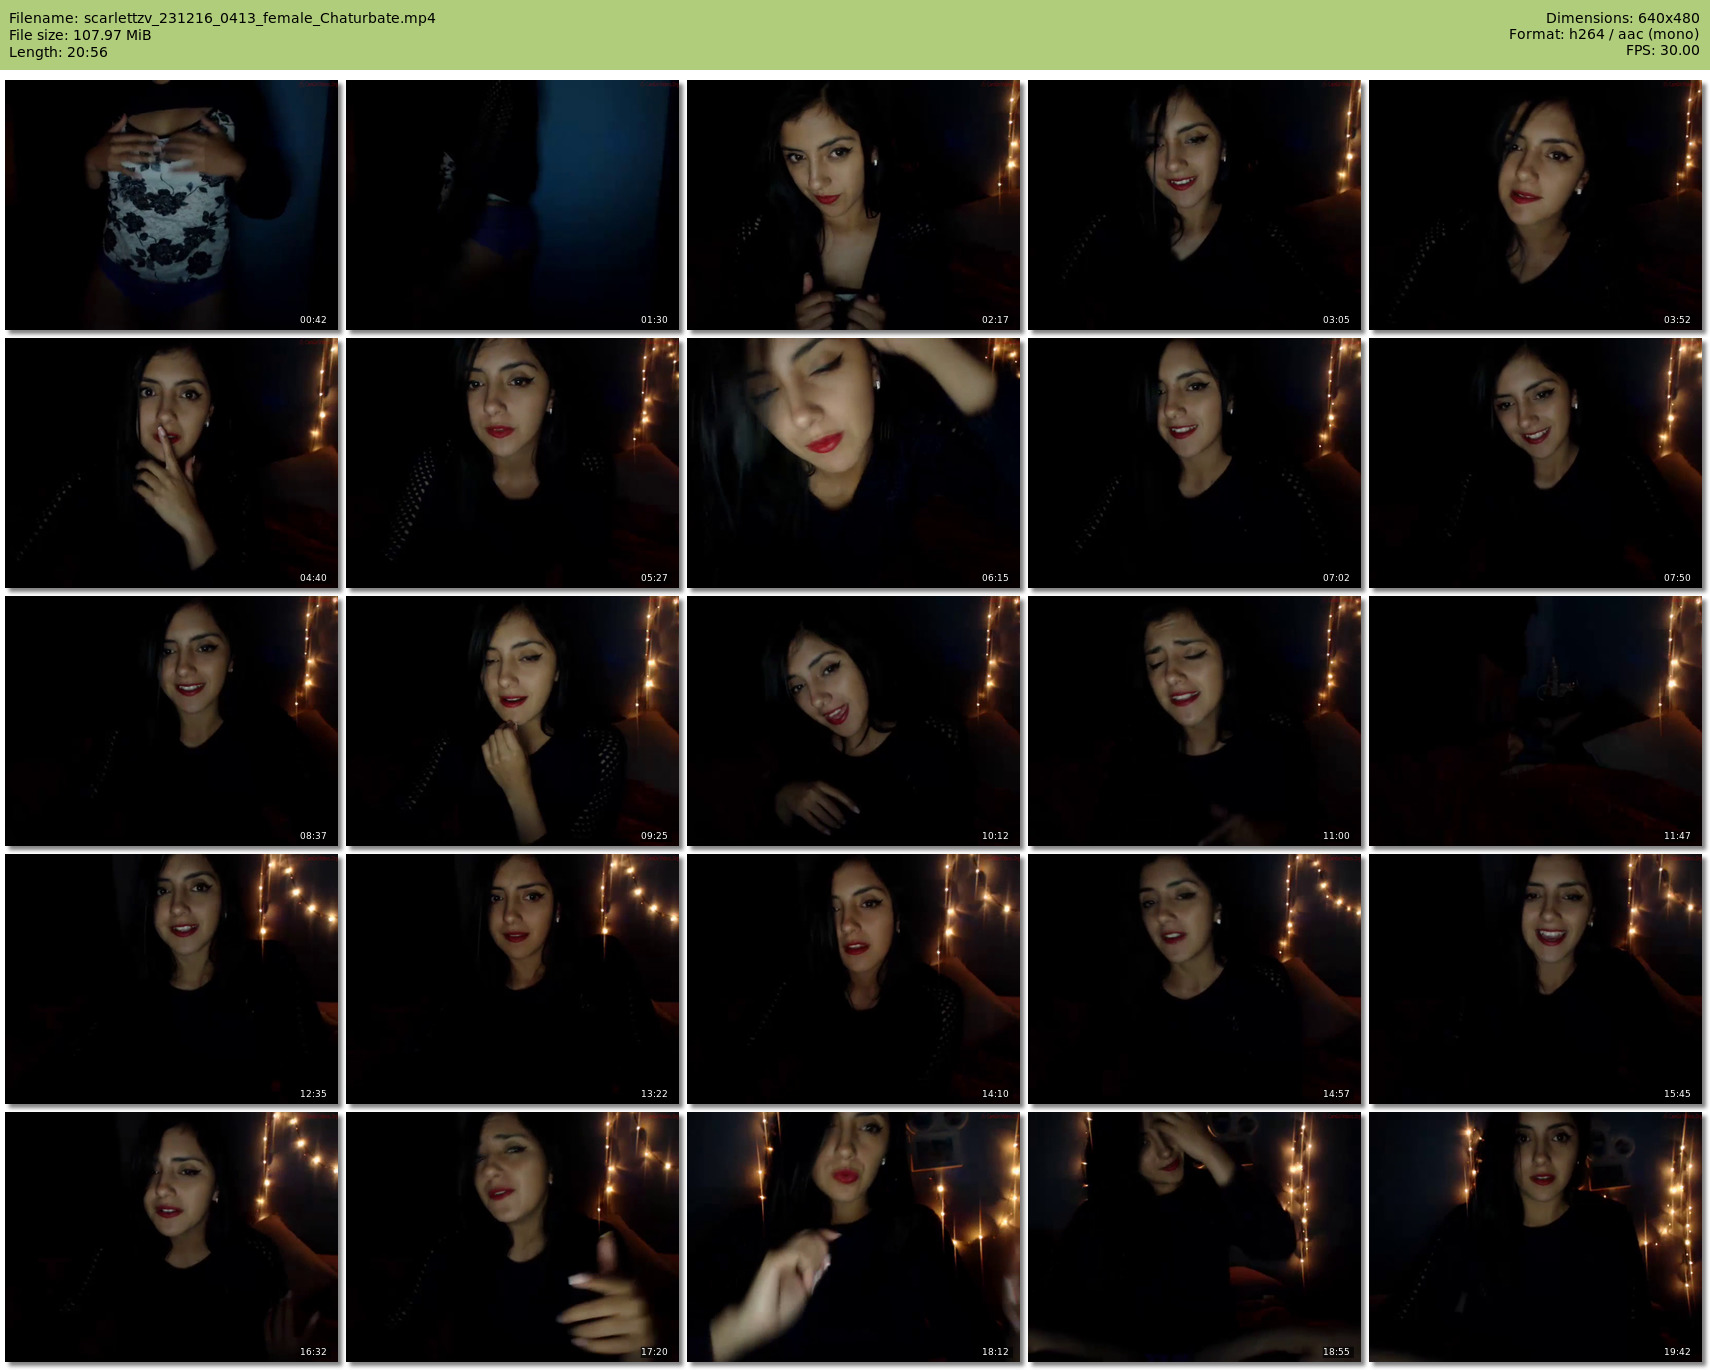Click the thumbnail timestamped 00:42

[x=171, y=205]
